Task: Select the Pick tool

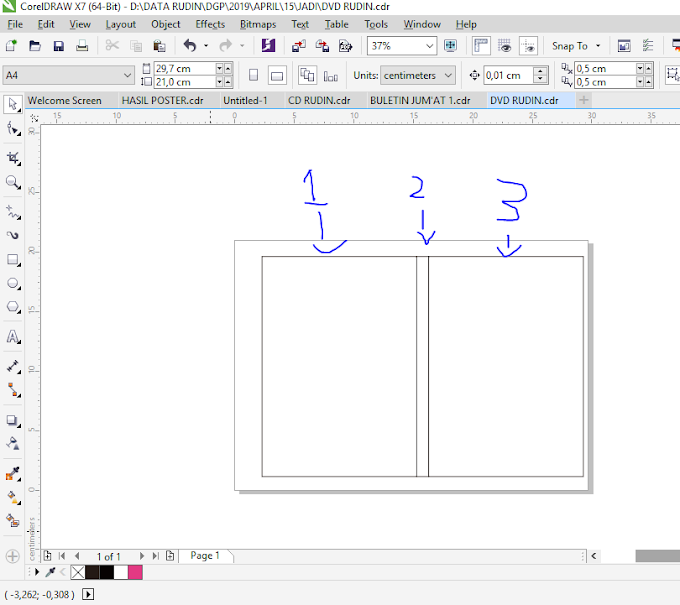Action: point(13,105)
